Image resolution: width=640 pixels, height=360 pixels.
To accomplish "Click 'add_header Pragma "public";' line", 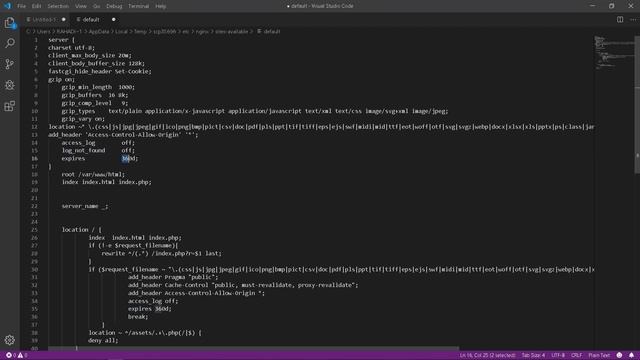I will point(173,277).
